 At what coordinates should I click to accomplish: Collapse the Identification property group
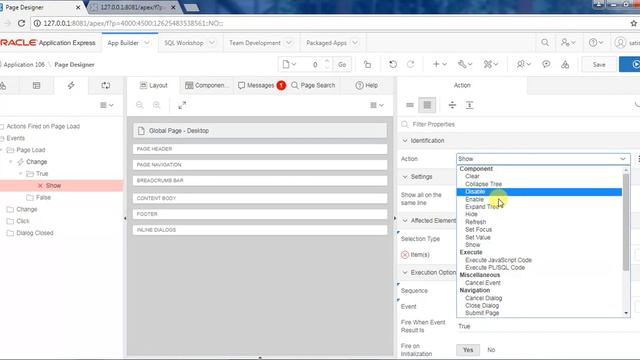[405, 140]
